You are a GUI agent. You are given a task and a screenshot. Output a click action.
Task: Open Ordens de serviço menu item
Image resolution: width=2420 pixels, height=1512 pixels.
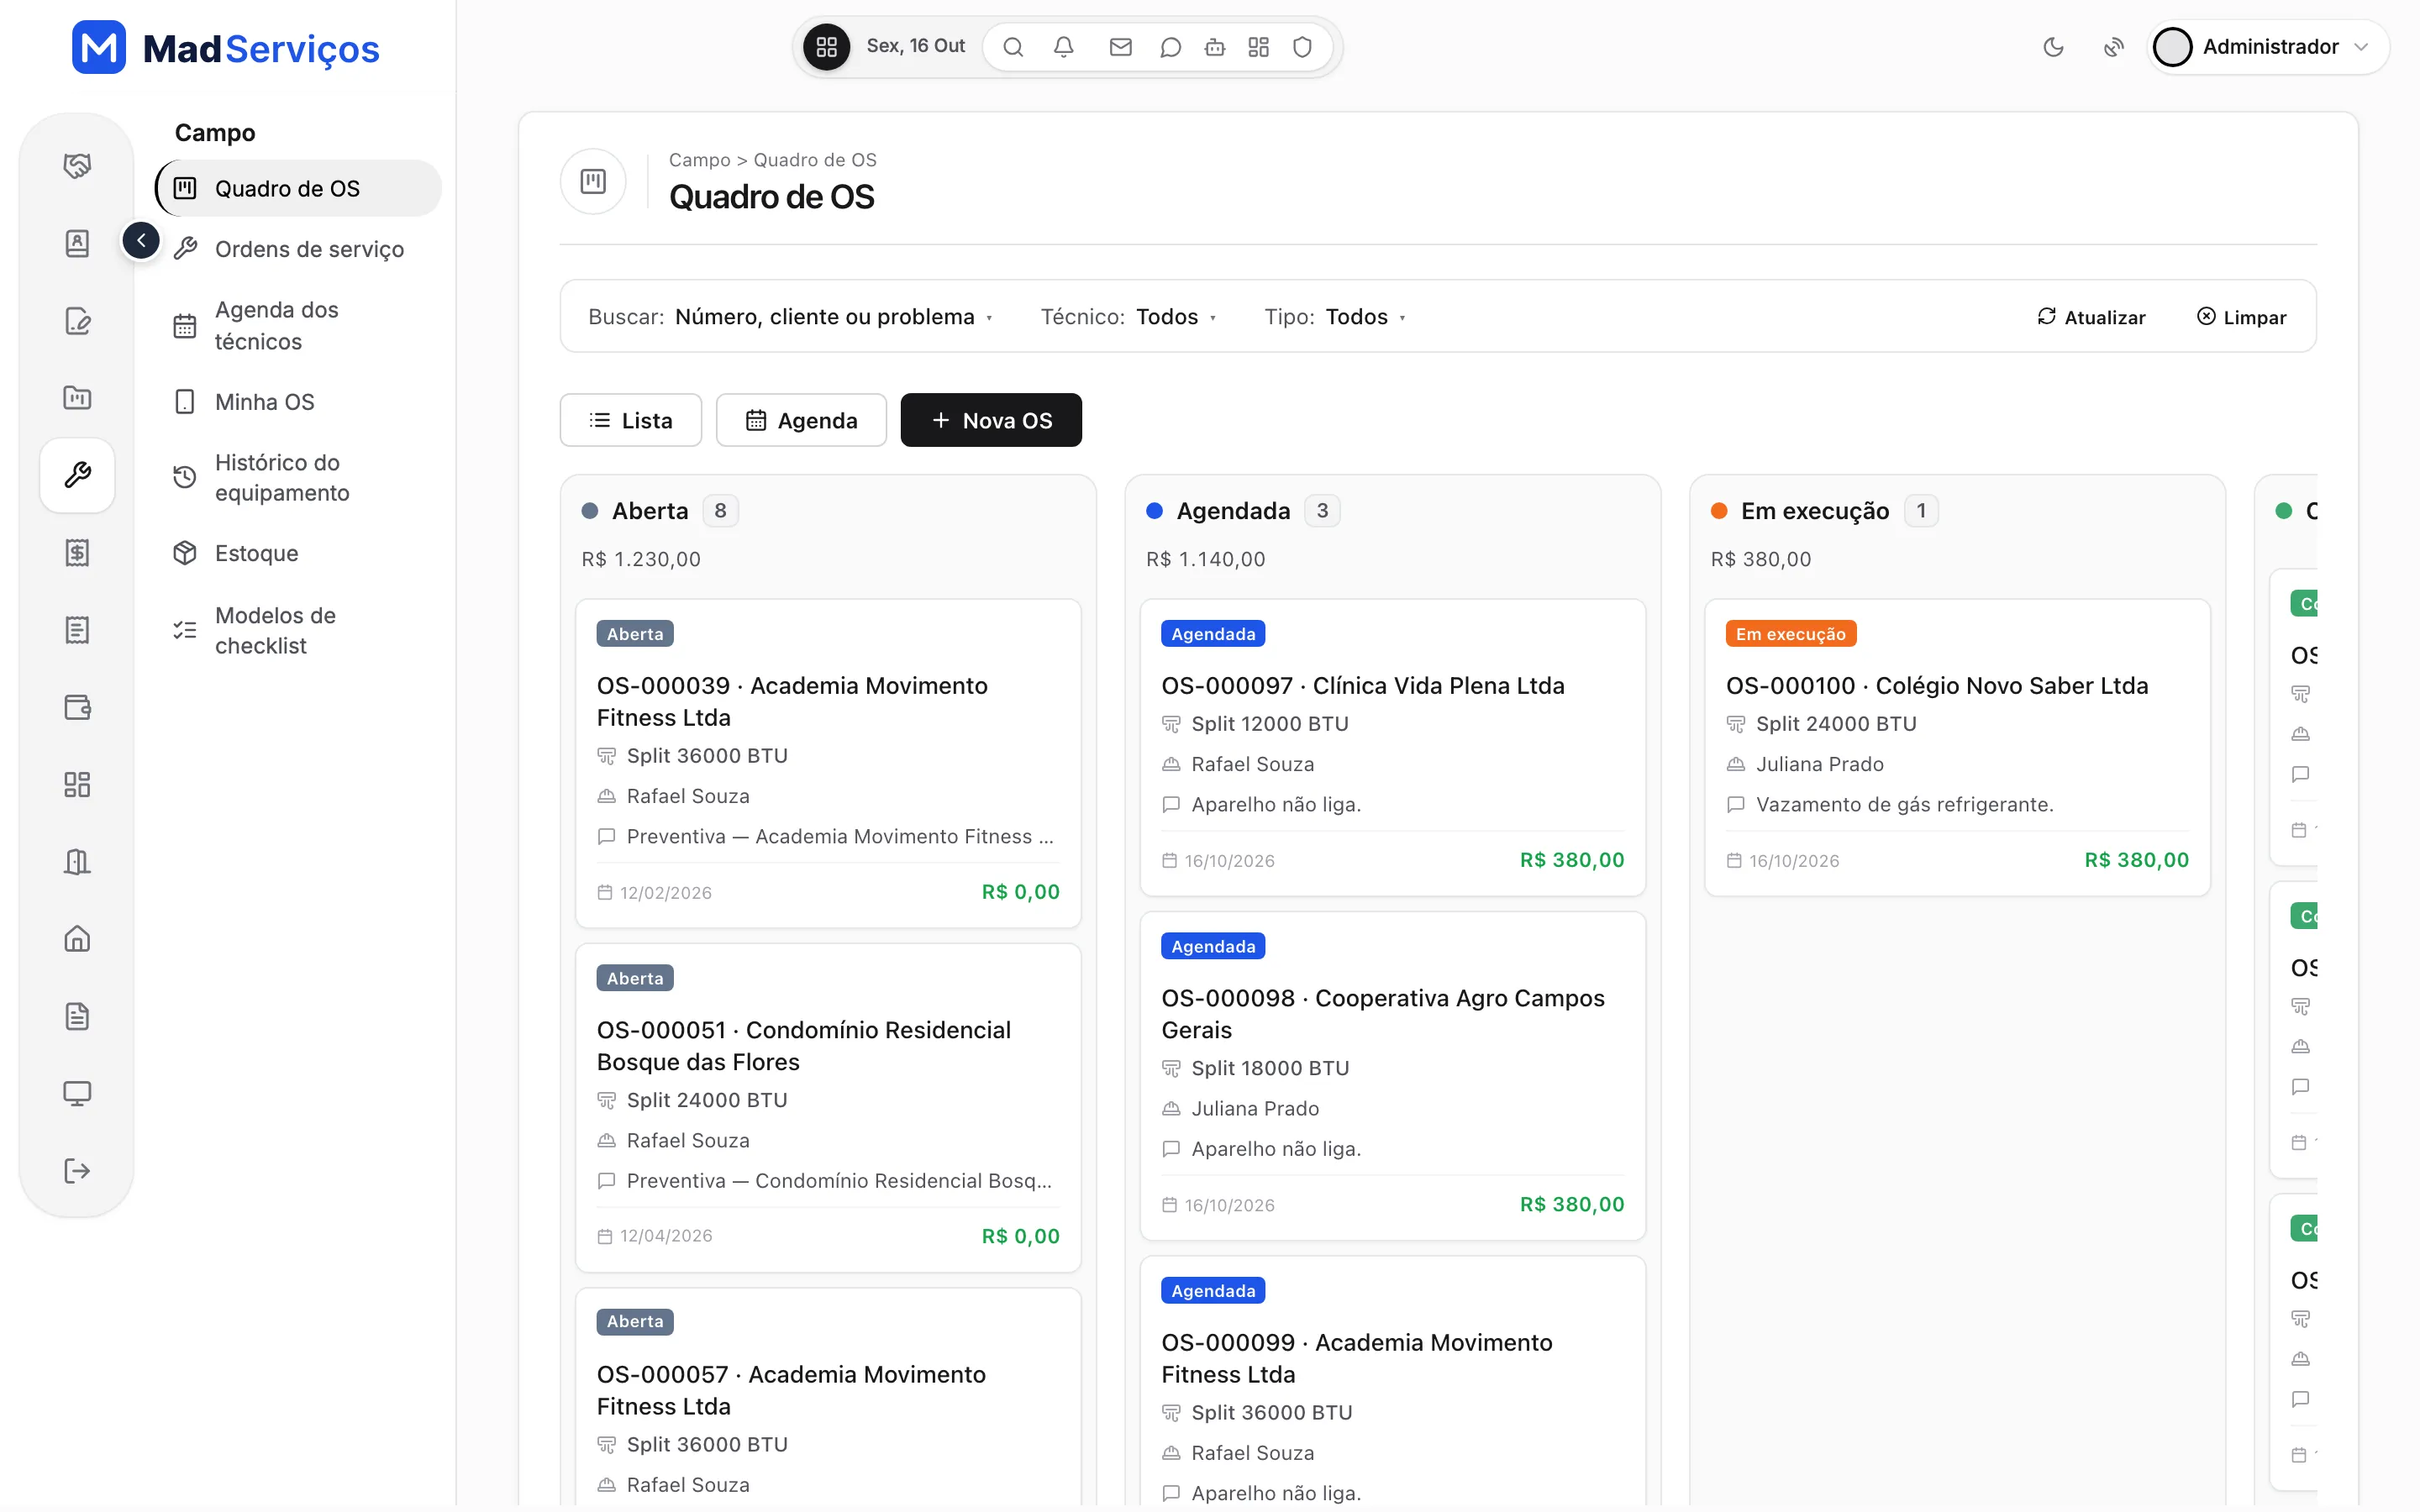coord(299,249)
